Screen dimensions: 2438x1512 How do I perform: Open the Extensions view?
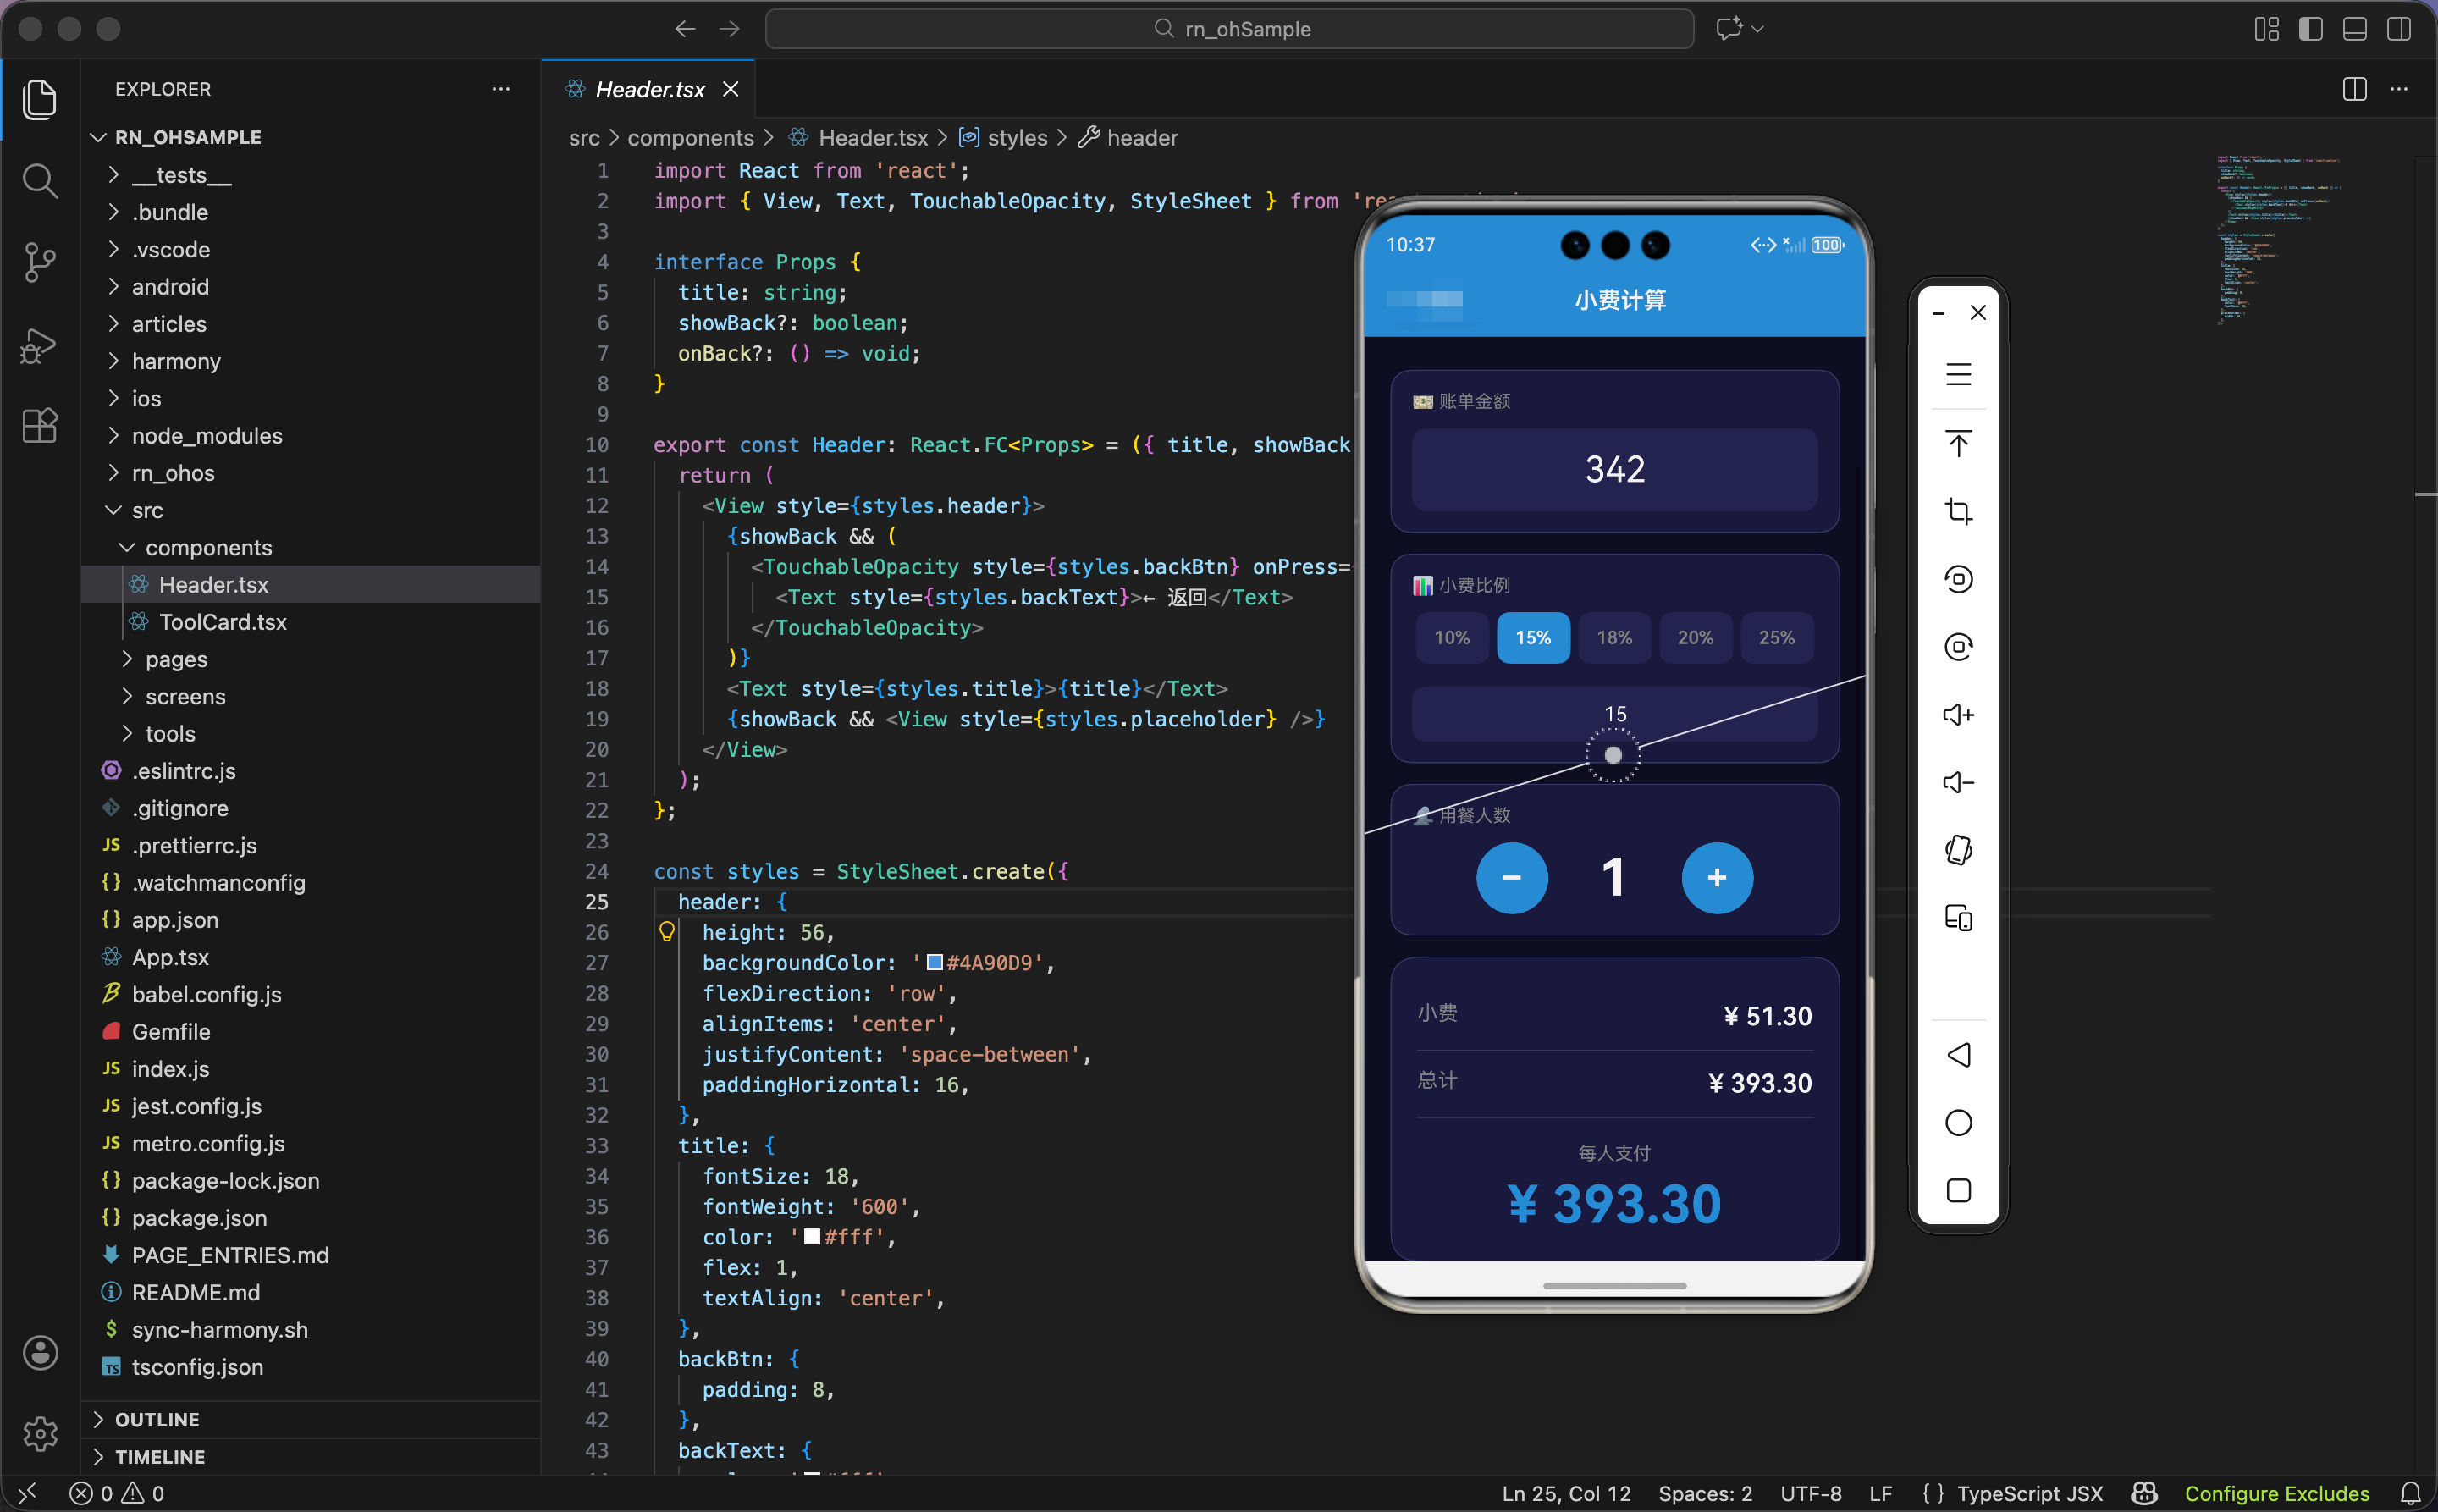coord(39,426)
